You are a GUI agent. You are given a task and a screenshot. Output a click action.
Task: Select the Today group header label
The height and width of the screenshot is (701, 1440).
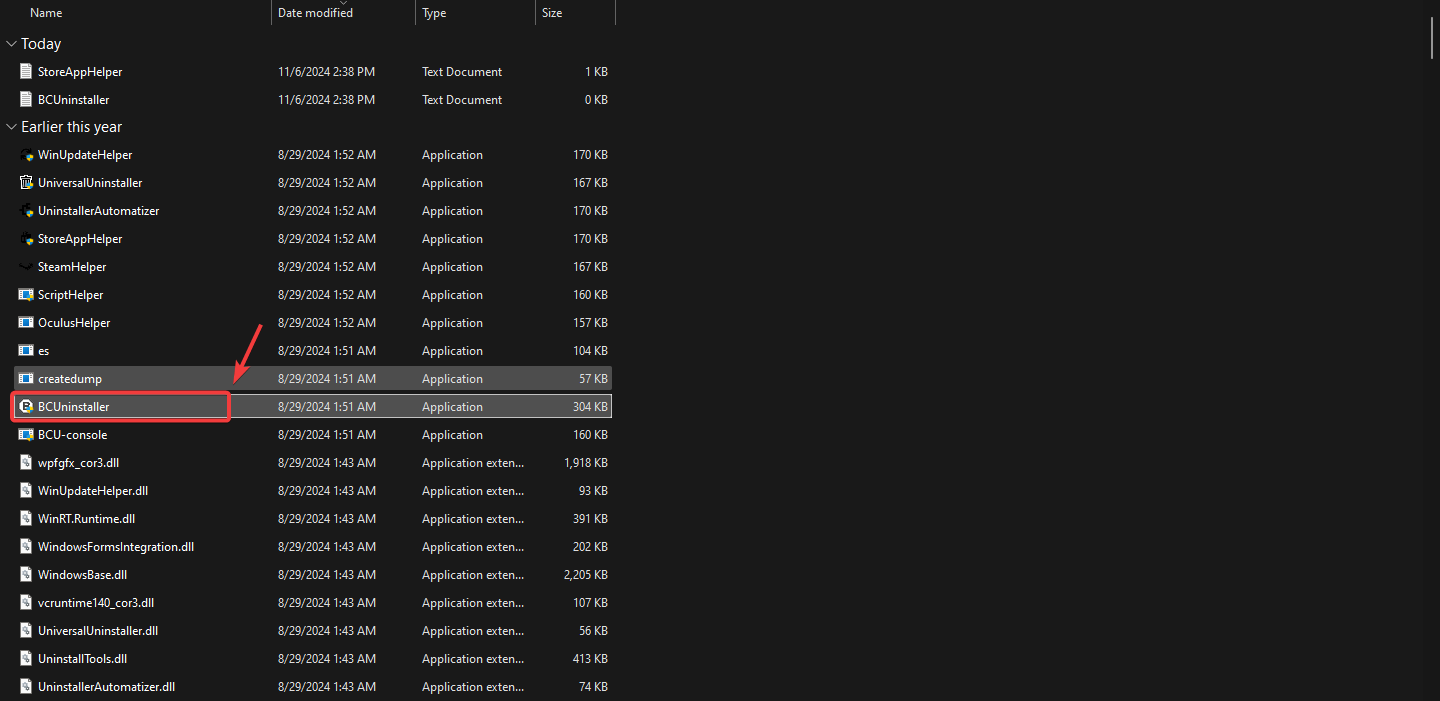click(41, 44)
